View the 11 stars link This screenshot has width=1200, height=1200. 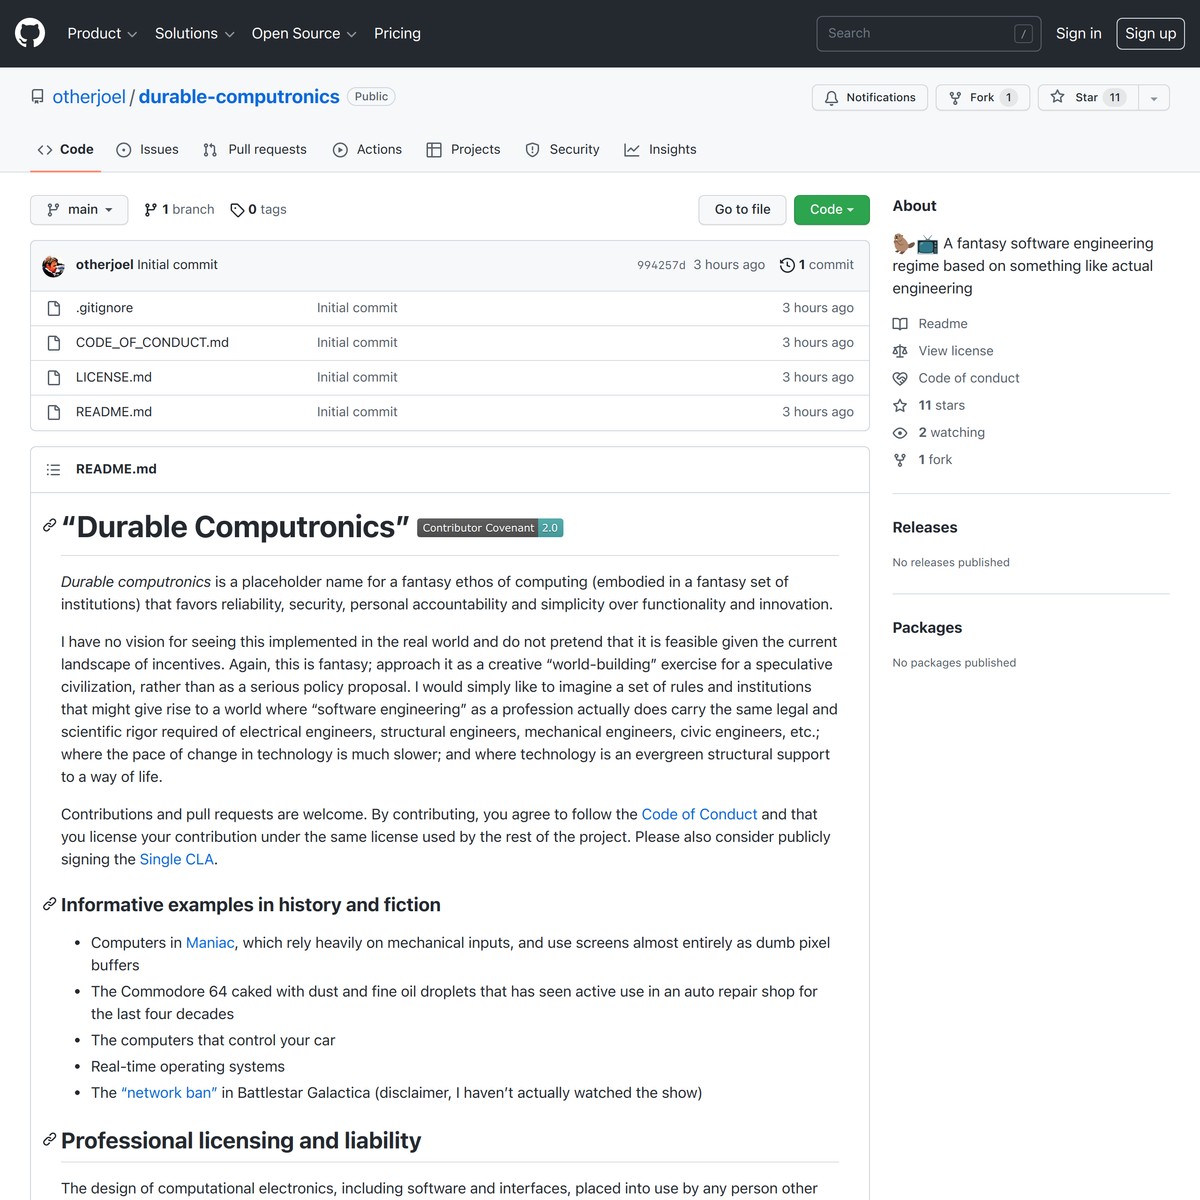coord(930,405)
